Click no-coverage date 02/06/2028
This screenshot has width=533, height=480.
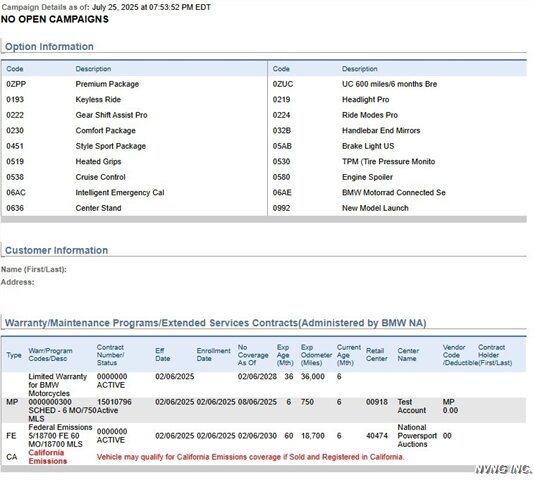click(257, 377)
